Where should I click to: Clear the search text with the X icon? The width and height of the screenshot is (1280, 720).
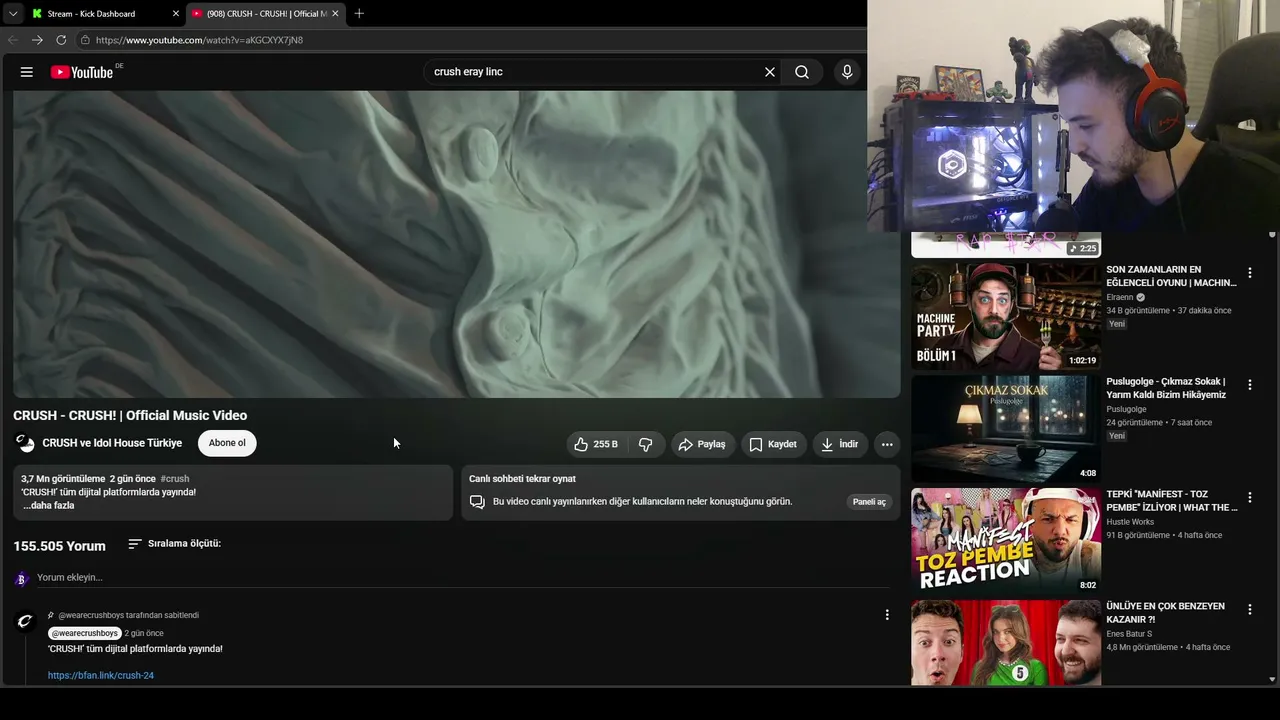click(770, 72)
